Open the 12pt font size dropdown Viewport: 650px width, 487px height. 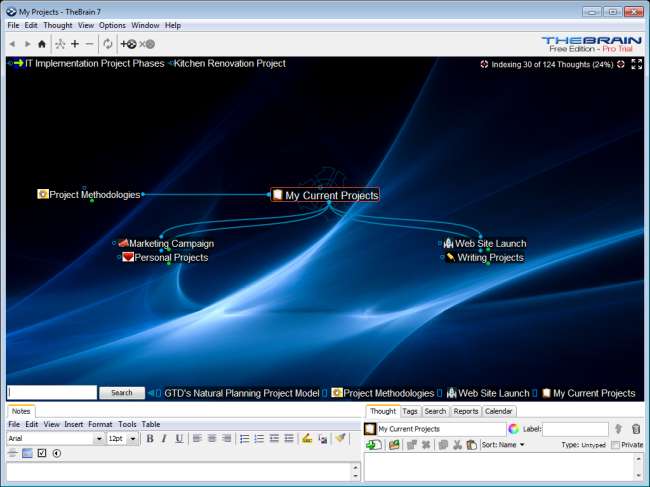click(x=132, y=439)
